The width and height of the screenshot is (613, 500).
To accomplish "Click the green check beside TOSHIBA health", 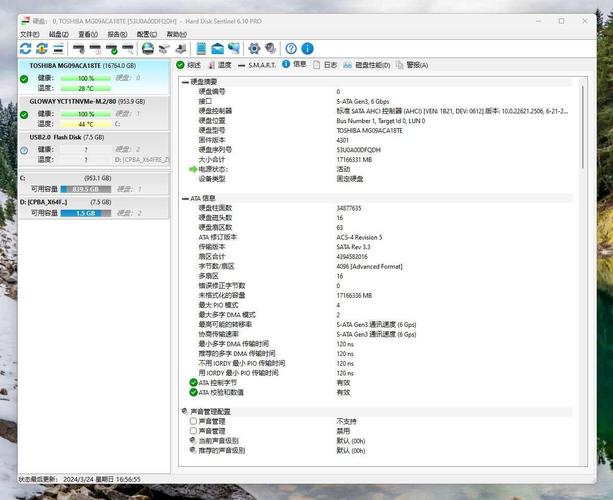I will coord(24,79).
